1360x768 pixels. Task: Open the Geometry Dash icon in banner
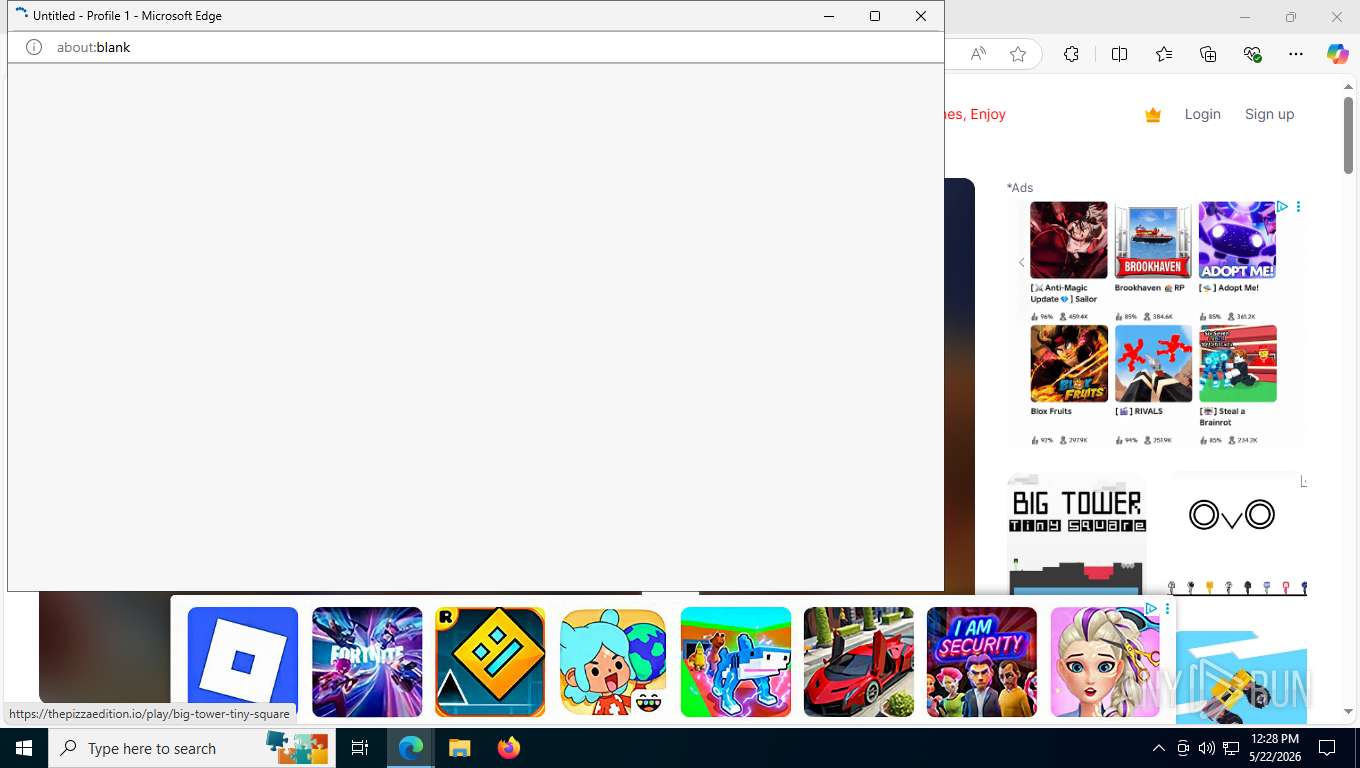[x=490, y=662]
